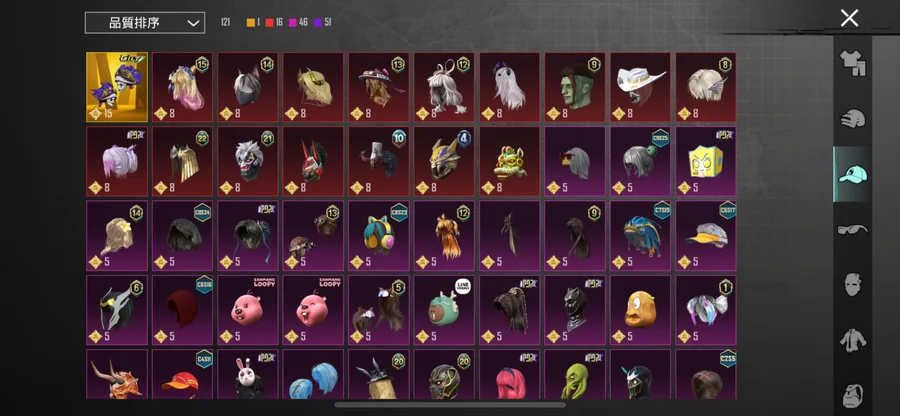
Task: Open the glasses category icon
Action: point(852,230)
